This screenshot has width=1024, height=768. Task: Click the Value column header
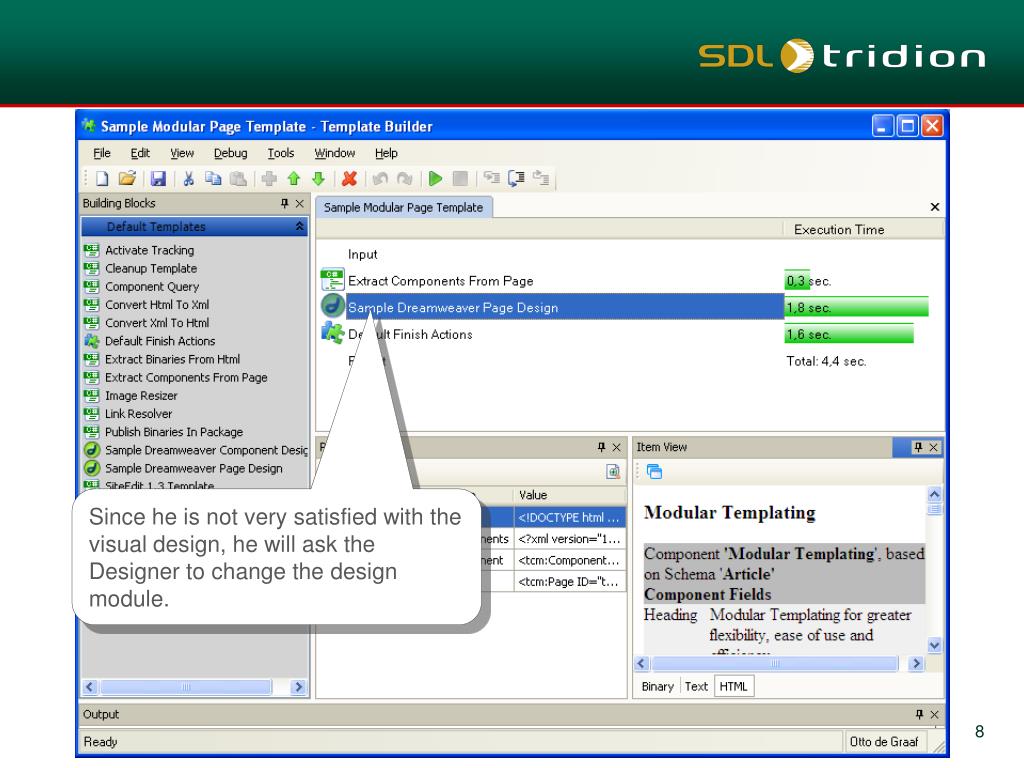coord(569,495)
